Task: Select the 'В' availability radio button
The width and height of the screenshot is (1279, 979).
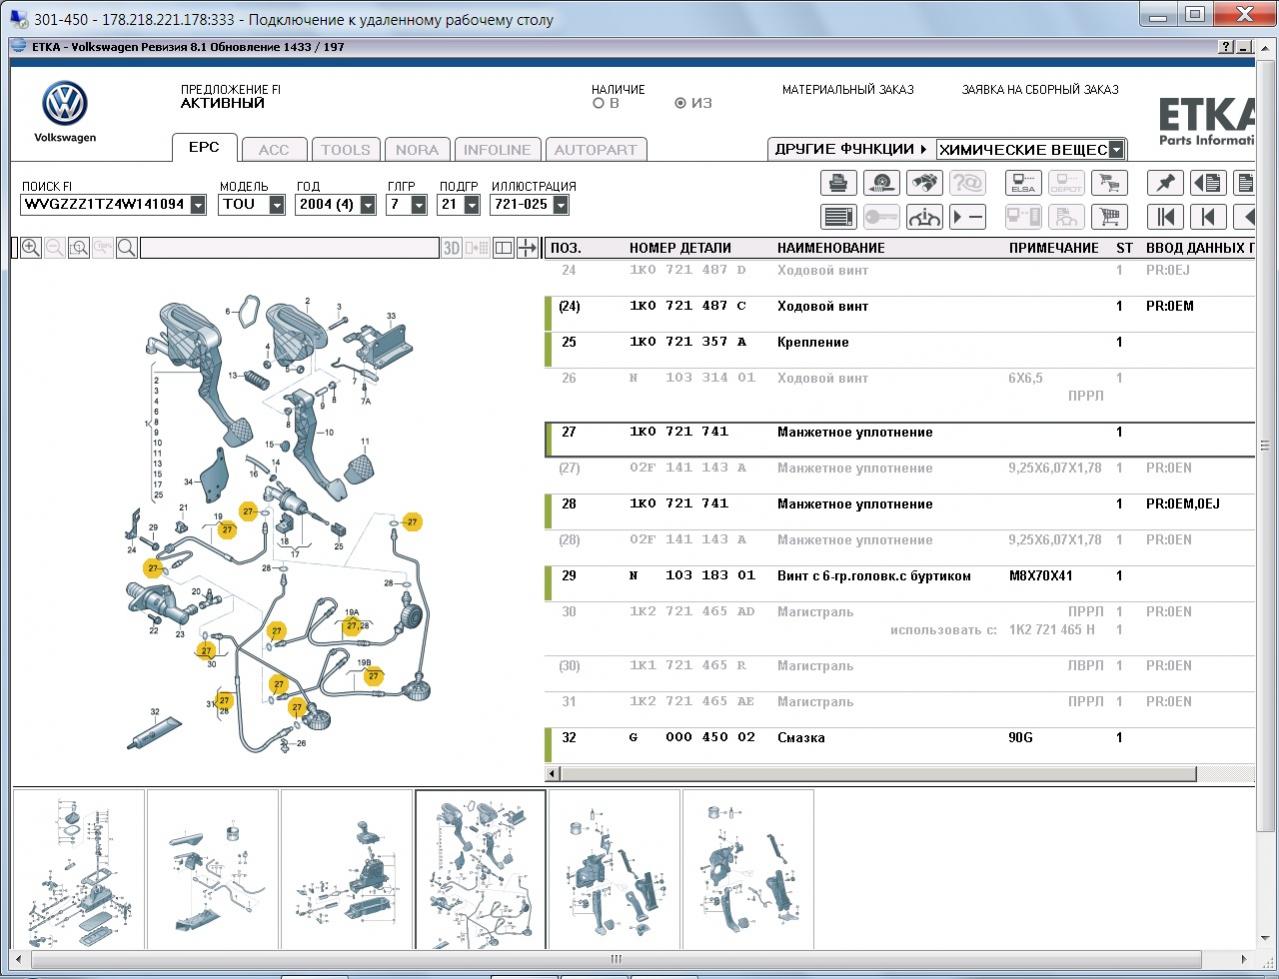Action: (599, 103)
